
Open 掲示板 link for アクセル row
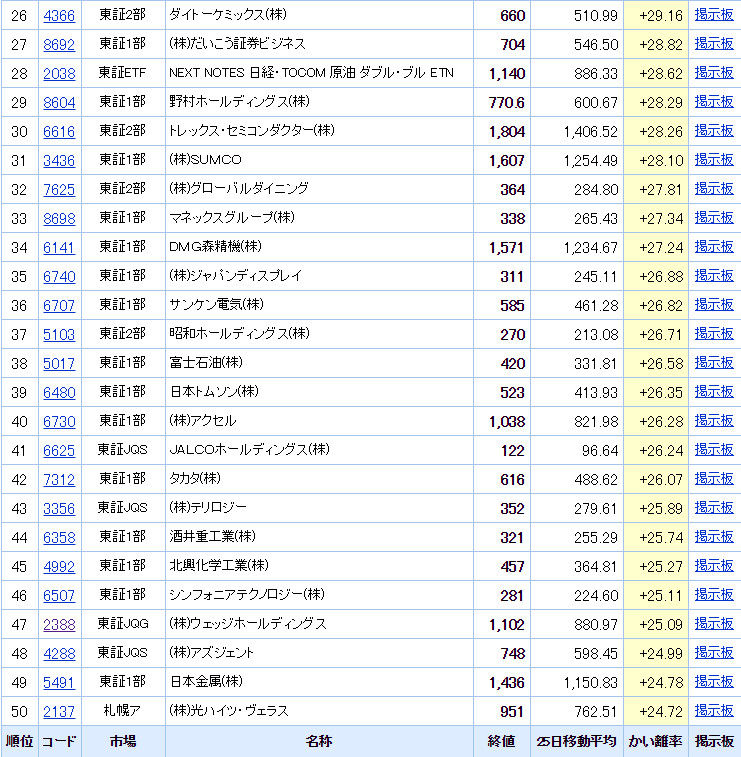714,421
